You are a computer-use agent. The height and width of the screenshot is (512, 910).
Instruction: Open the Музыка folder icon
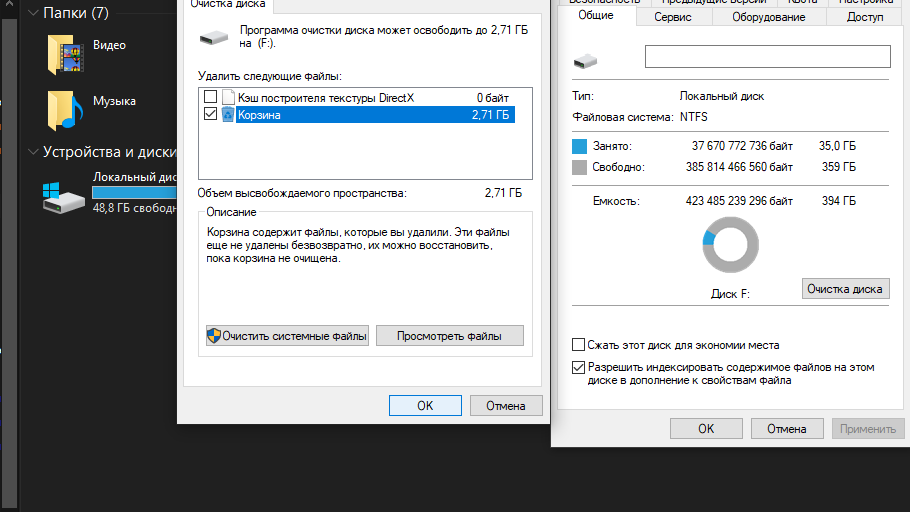pos(65,110)
